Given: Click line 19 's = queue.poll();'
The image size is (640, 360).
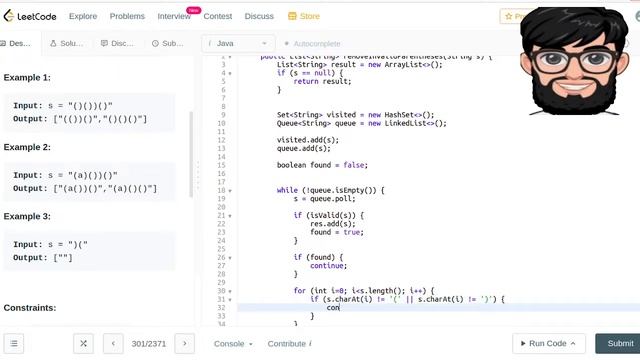Looking at the screenshot, I should (324, 199).
